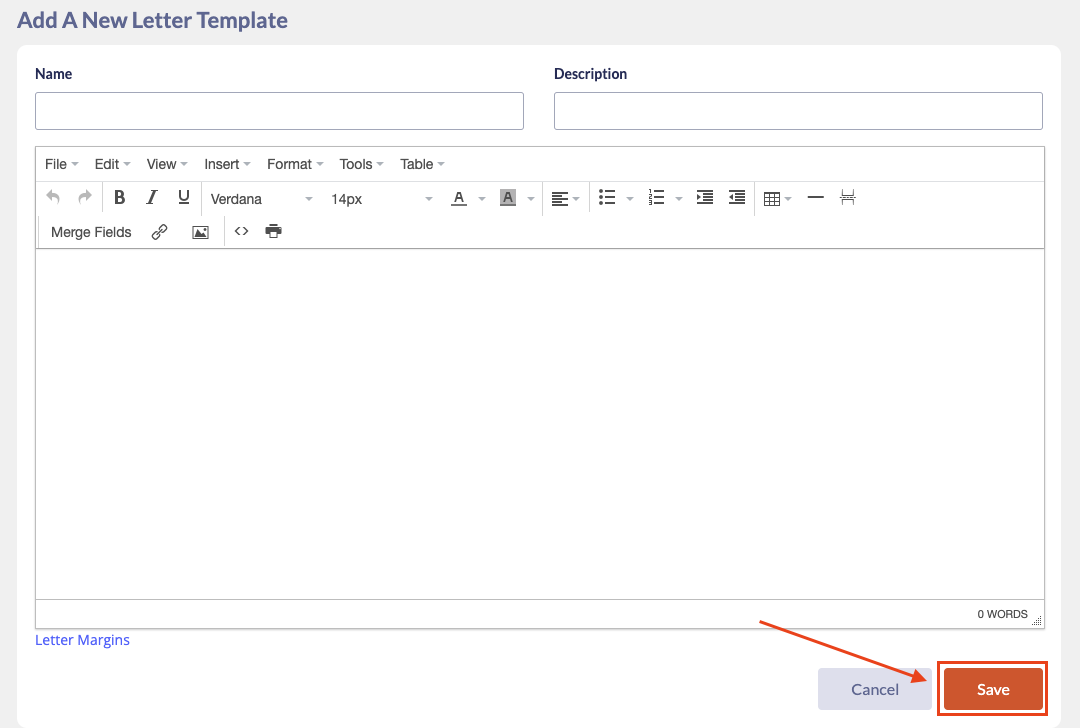
Task: Expand the text color picker arrow
Action: (x=482, y=199)
